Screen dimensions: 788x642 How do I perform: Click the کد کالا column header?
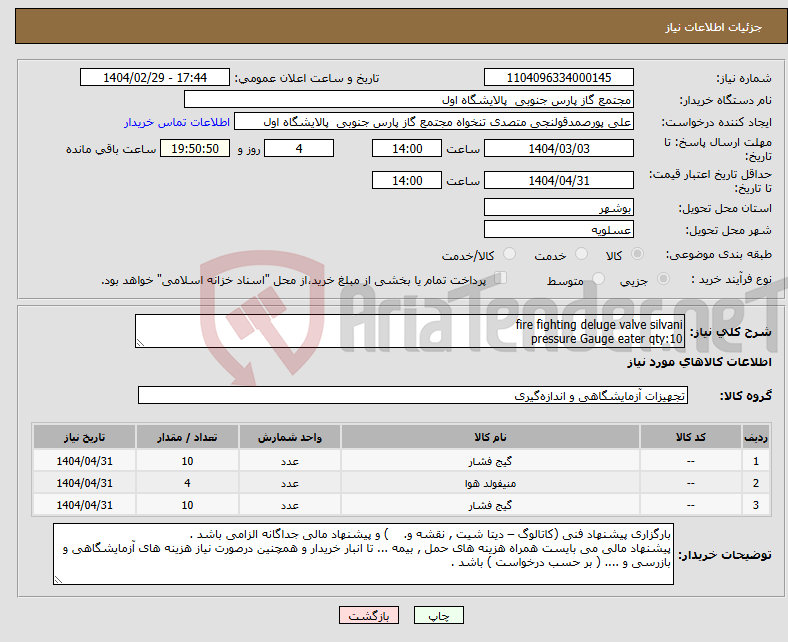691,437
